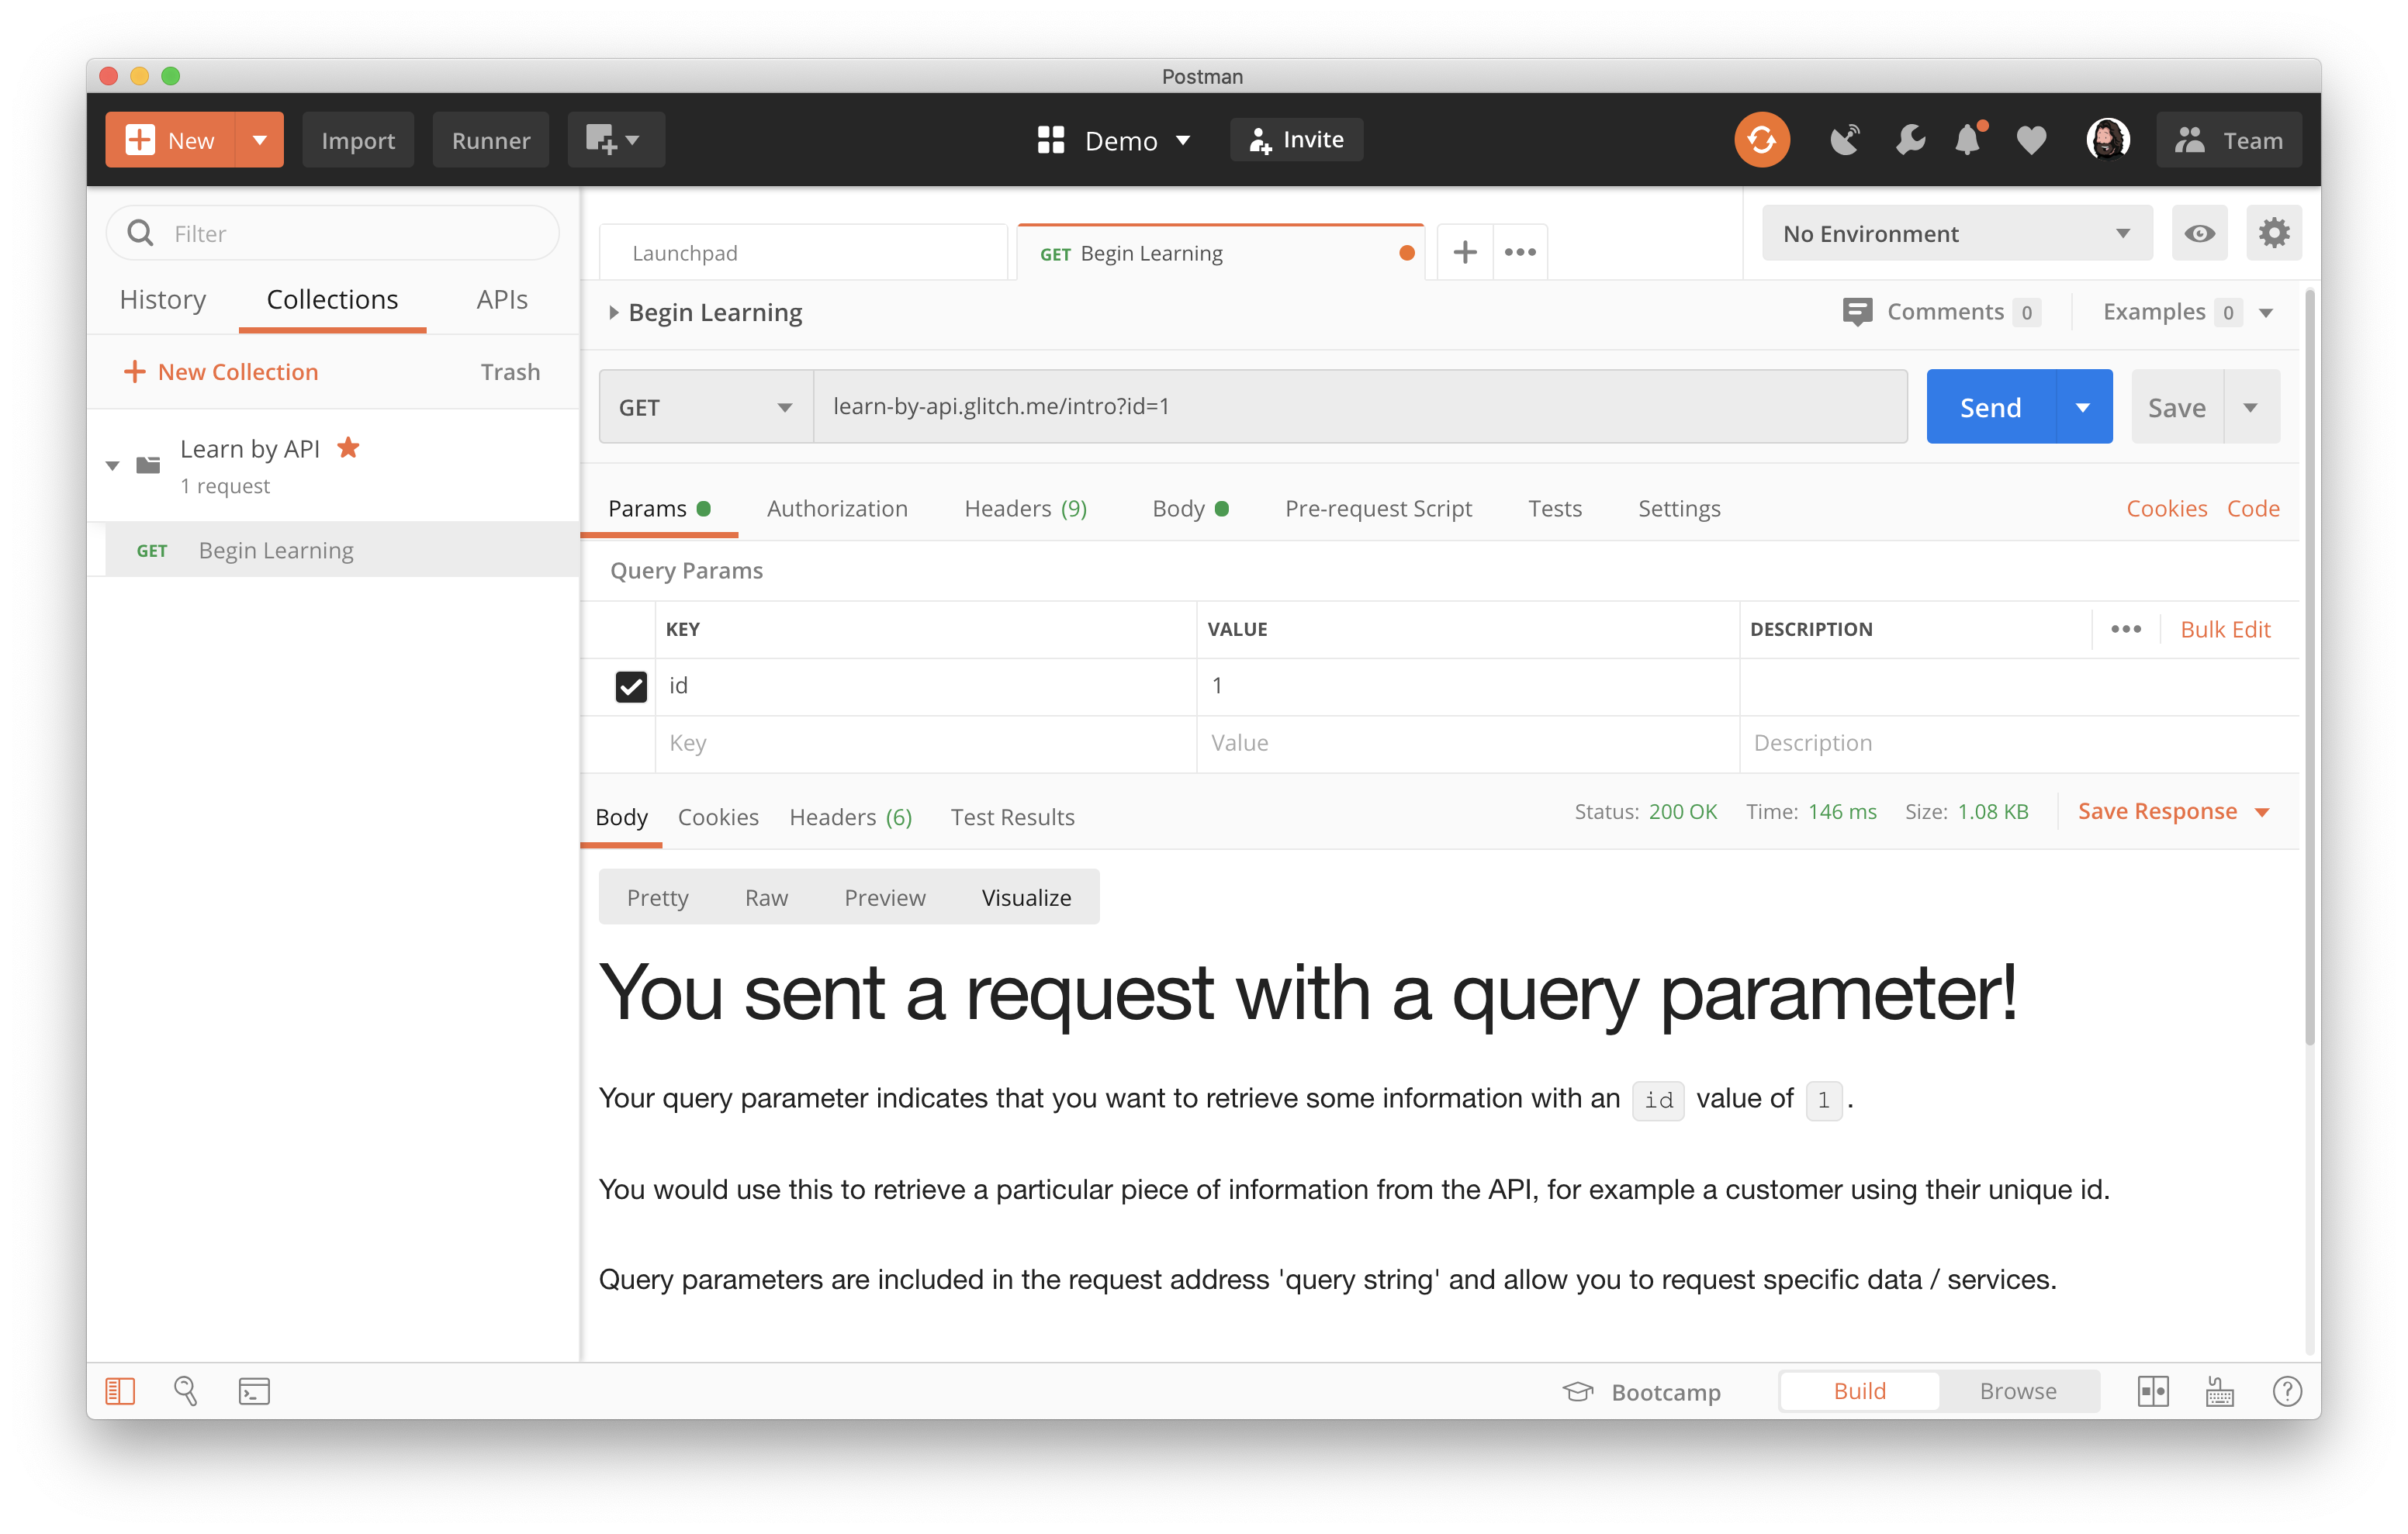Open tab options three dots menu
This screenshot has width=2408, height=1534.
click(1520, 252)
